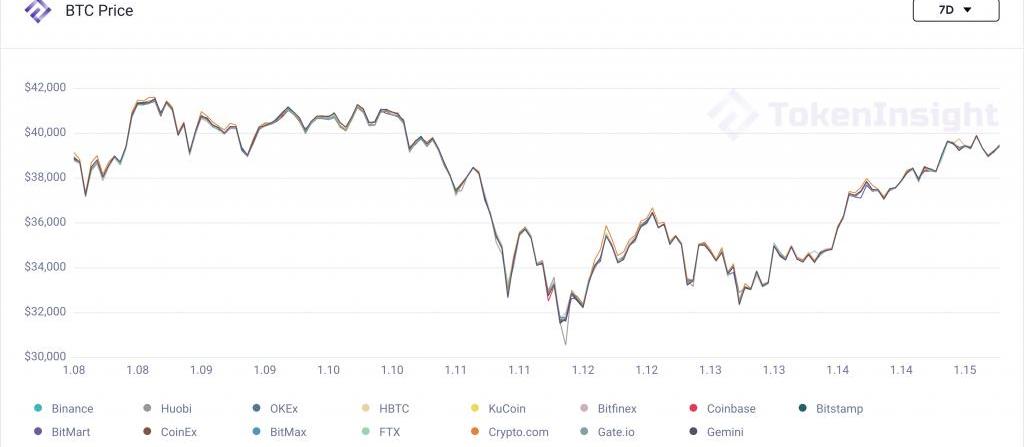Image resolution: width=1024 pixels, height=447 pixels.
Task: Click the Bitfinex legend dot
Action: coord(584,408)
